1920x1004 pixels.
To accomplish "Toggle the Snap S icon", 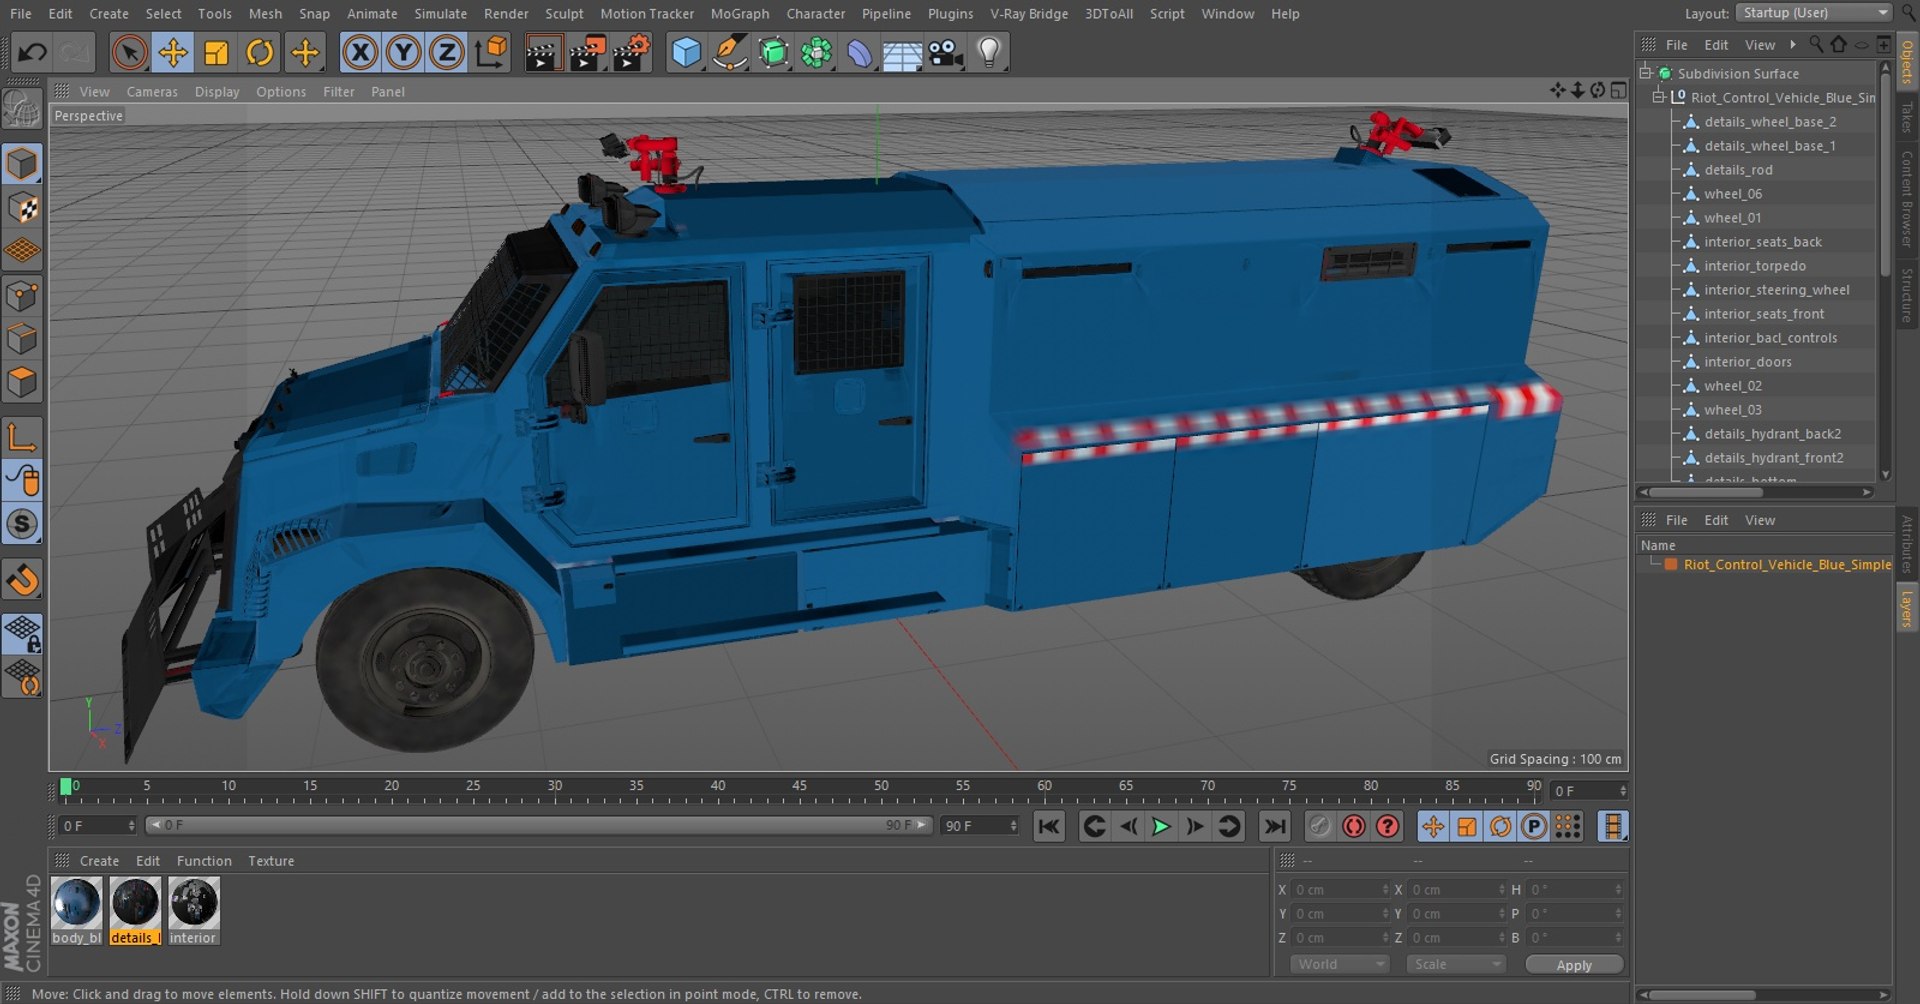I will (x=22, y=524).
